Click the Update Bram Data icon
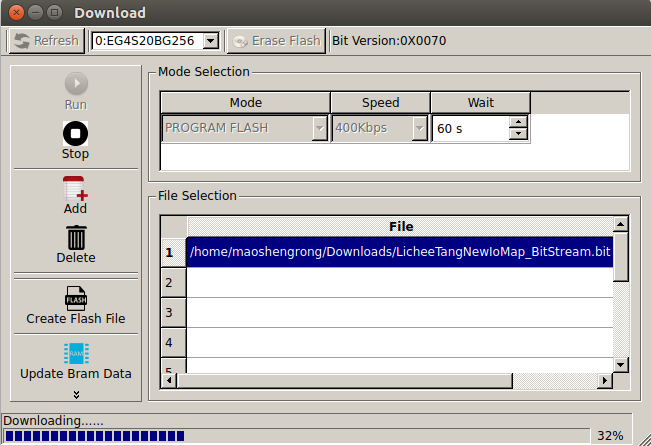The width and height of the screenshot is (651, 446). tap(75, 353)
